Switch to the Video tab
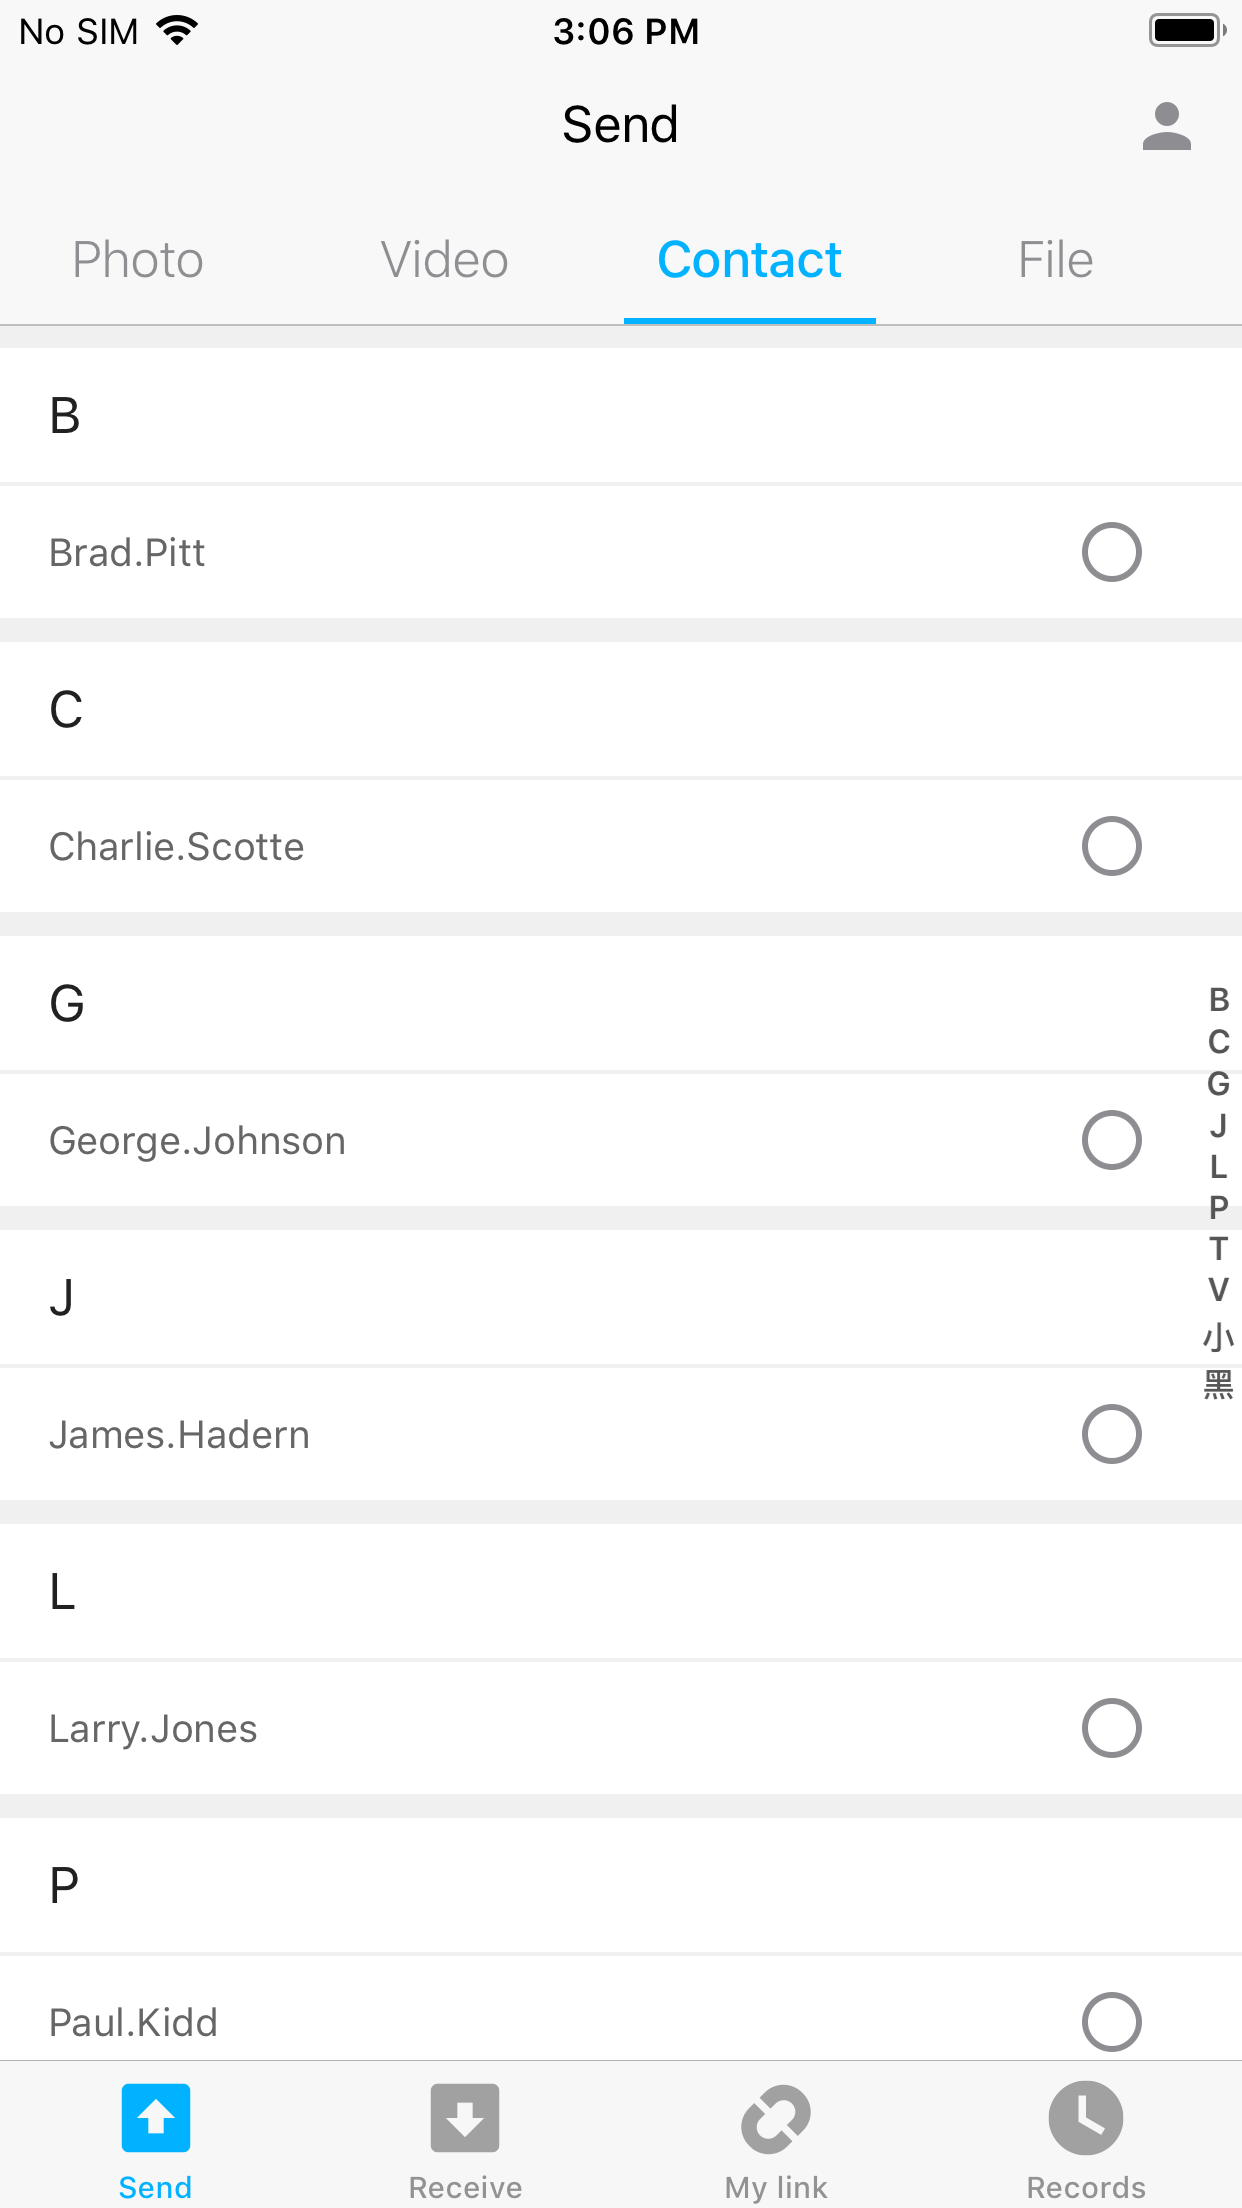The image size is (1242, 2208). [x=445, y=260]
